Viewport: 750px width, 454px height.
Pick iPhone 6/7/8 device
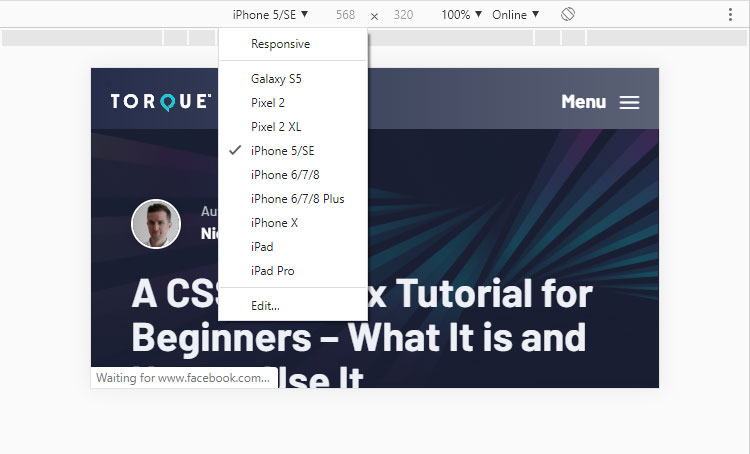pos(293,175)
